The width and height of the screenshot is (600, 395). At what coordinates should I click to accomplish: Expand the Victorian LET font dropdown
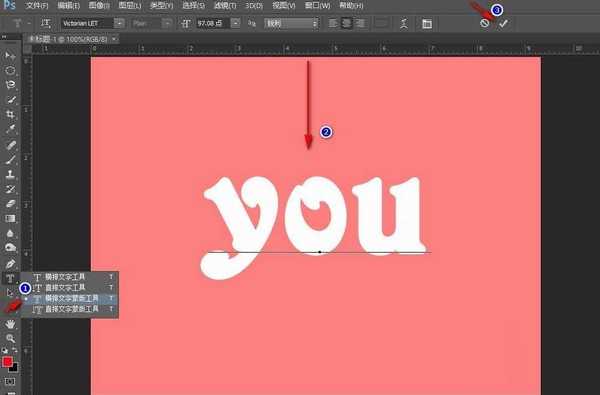coord(119,23)
